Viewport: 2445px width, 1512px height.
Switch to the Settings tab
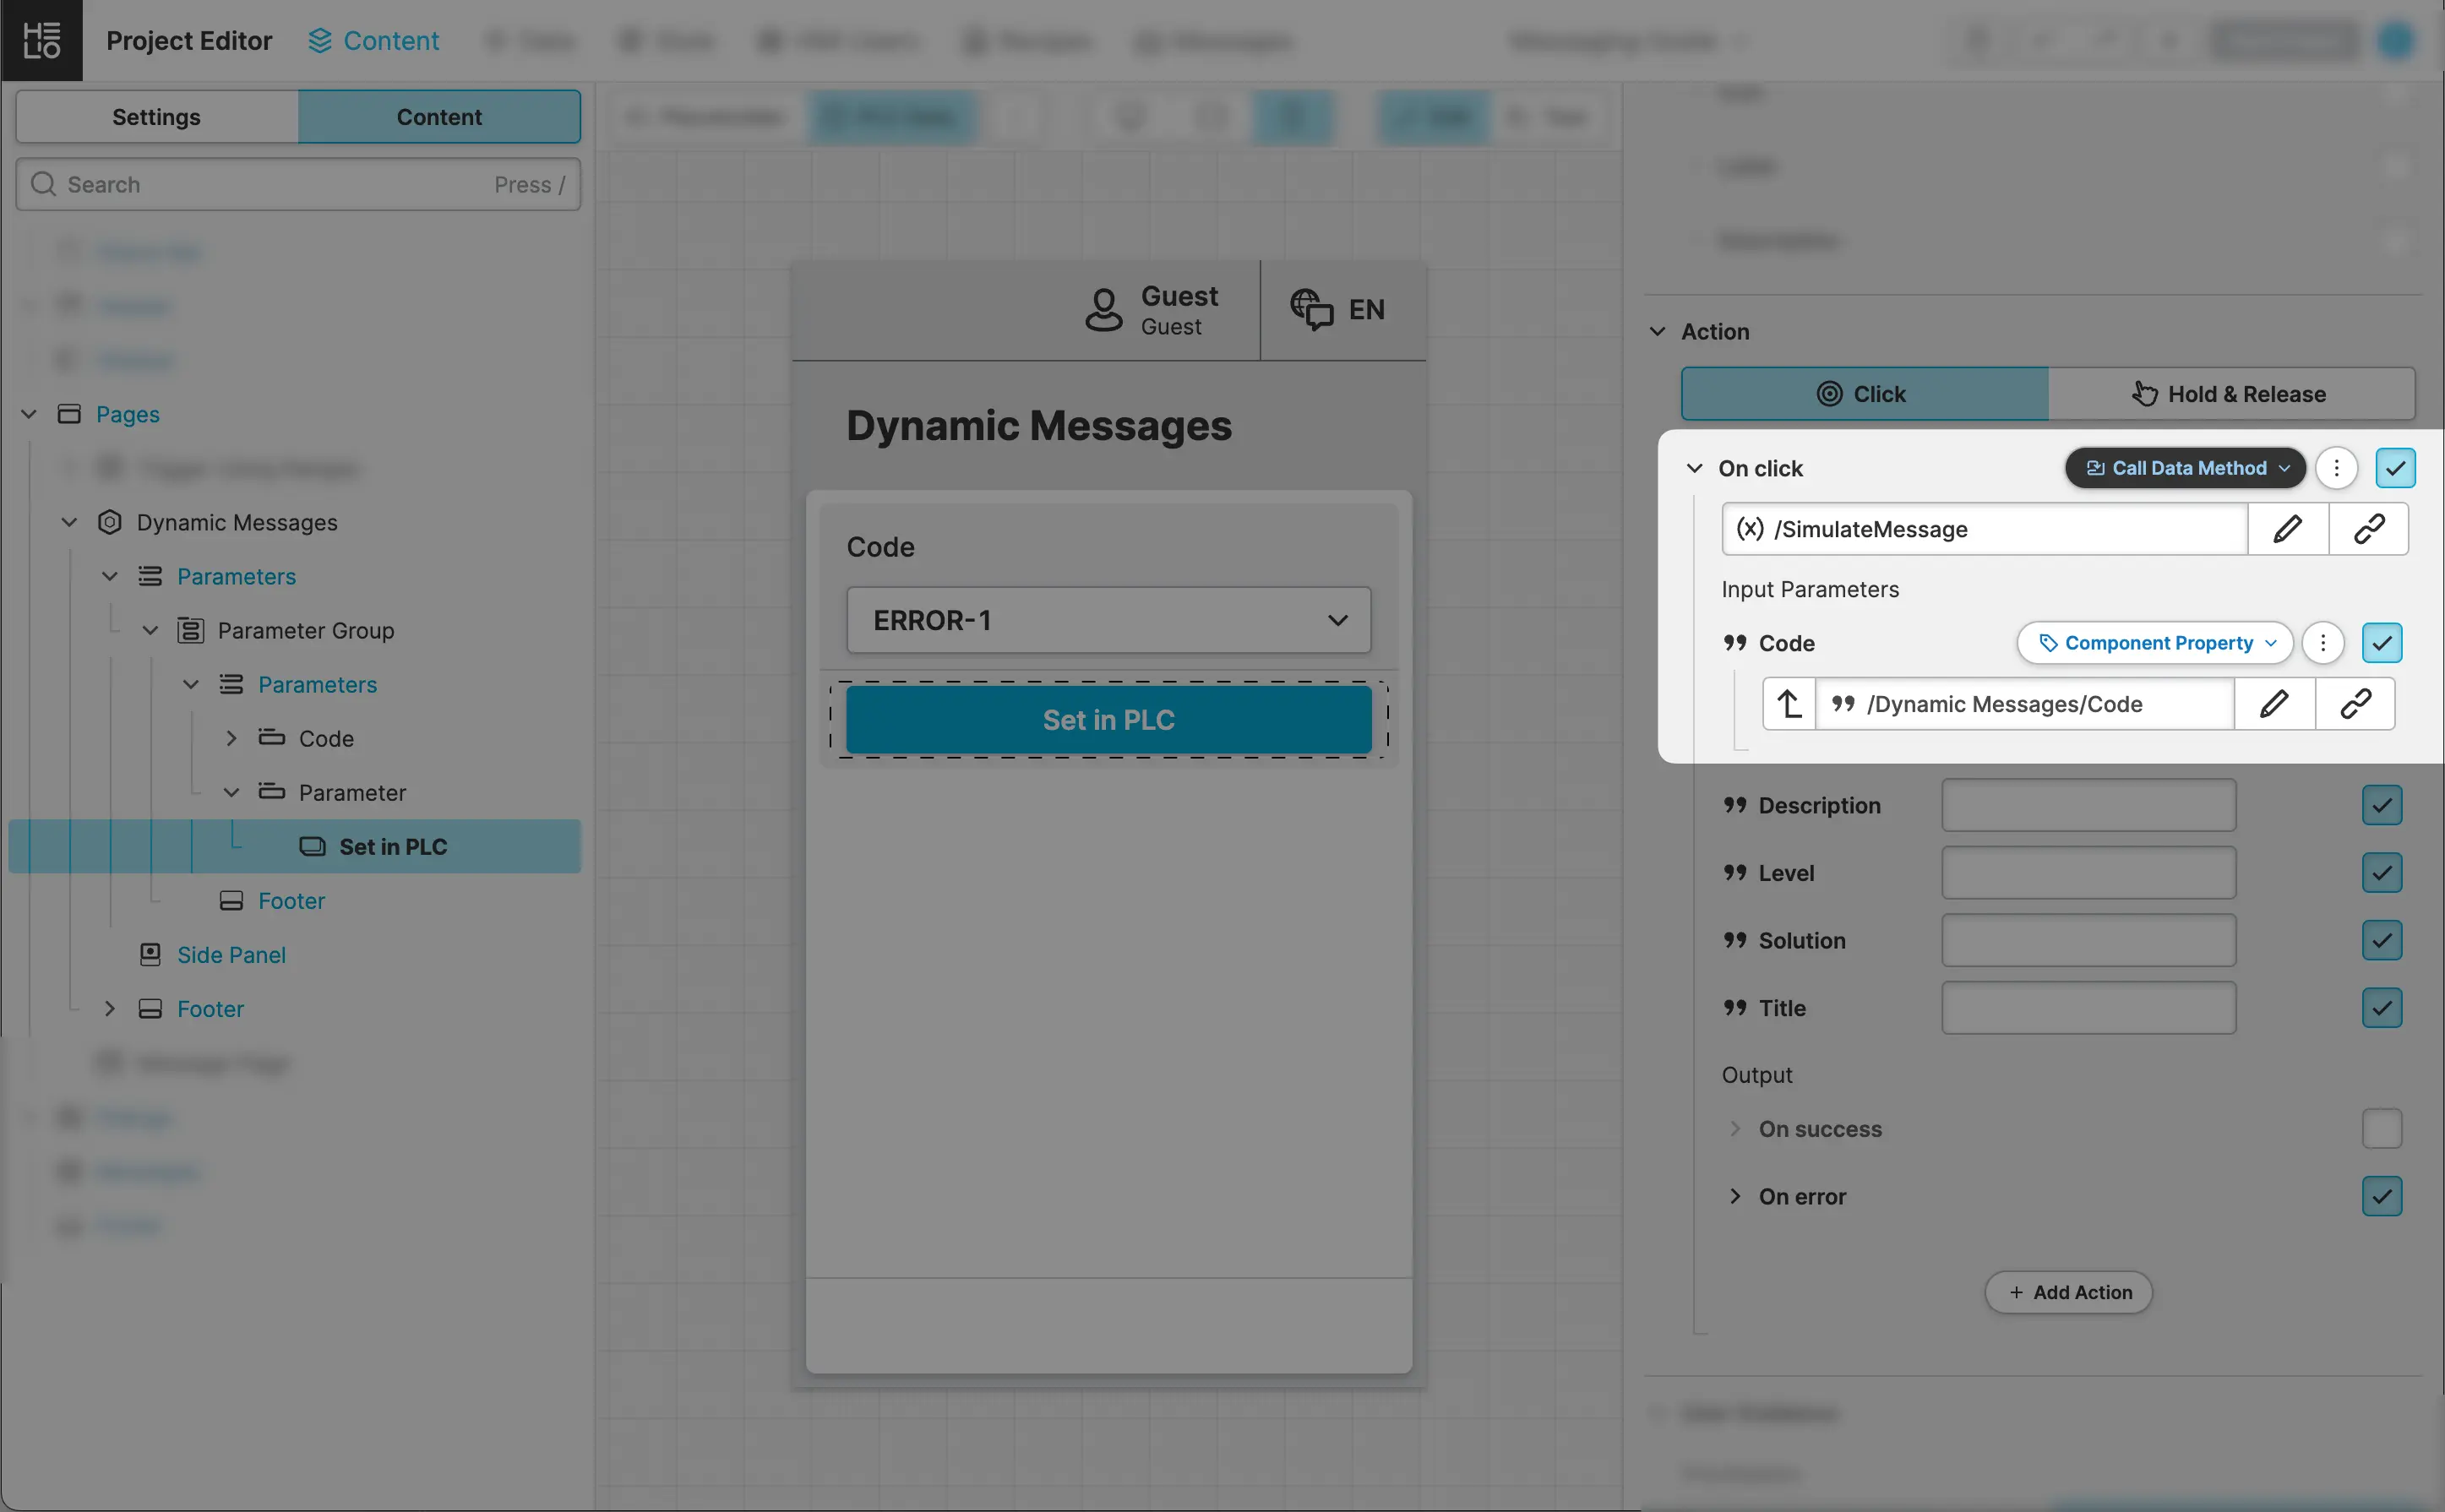click(x=157, y=117)
